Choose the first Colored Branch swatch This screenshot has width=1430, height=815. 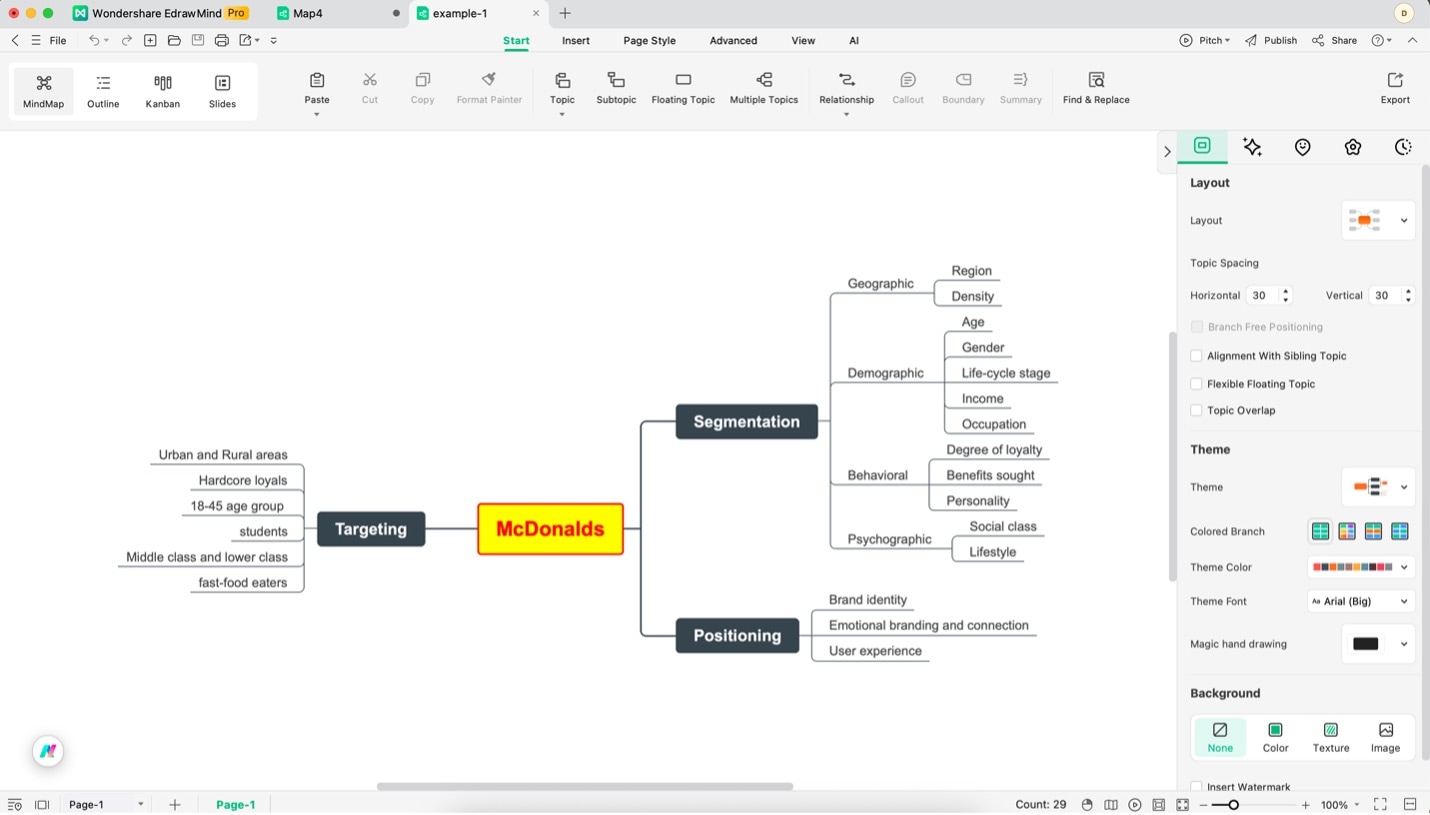(1320, 532)
